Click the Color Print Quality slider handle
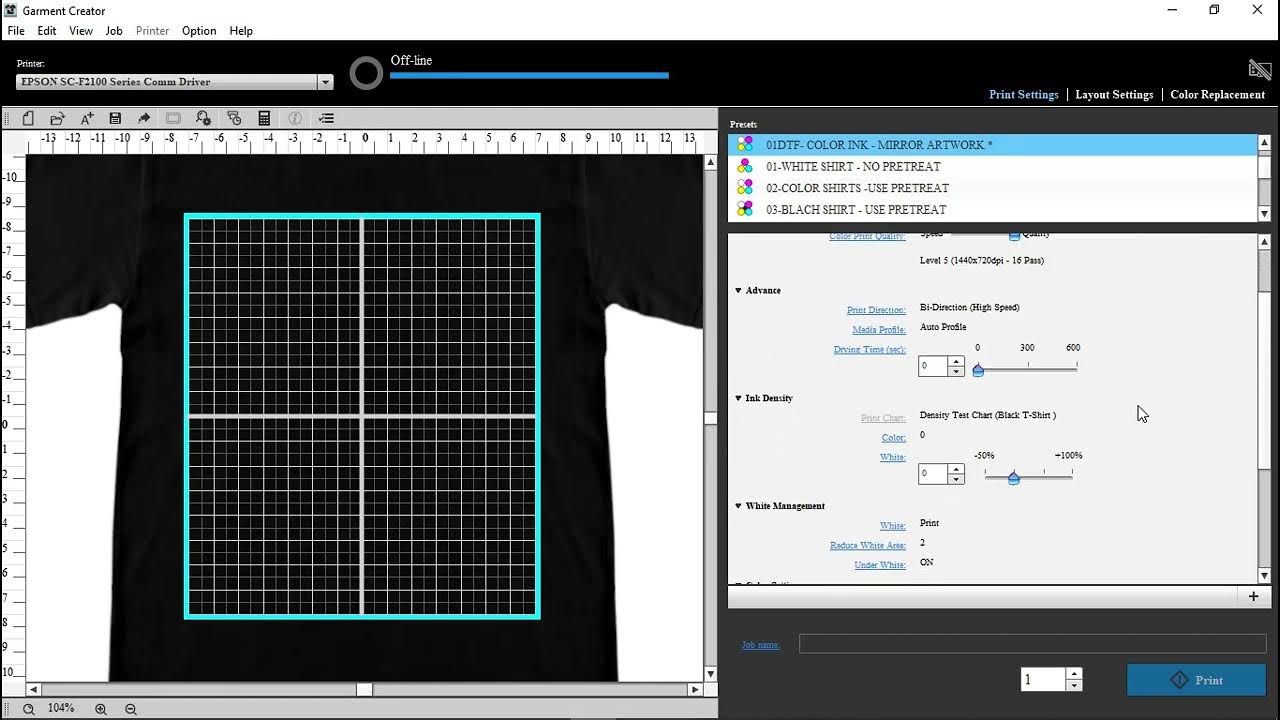The width and height of the screenshot is (1280, 720). click(1014, 236)
